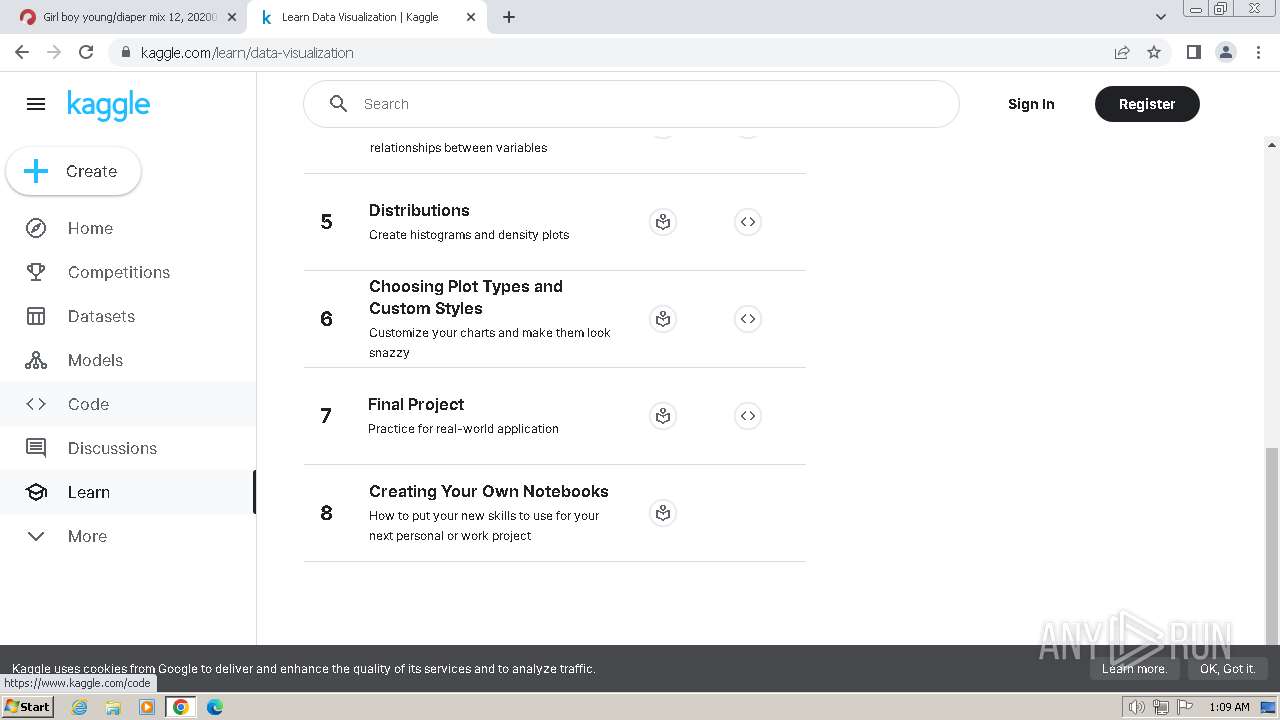Image resolution: width=1280 pixels, height=720 pixels.
Task: Click the share page icon in the address bar
Action: [1122, 52]
